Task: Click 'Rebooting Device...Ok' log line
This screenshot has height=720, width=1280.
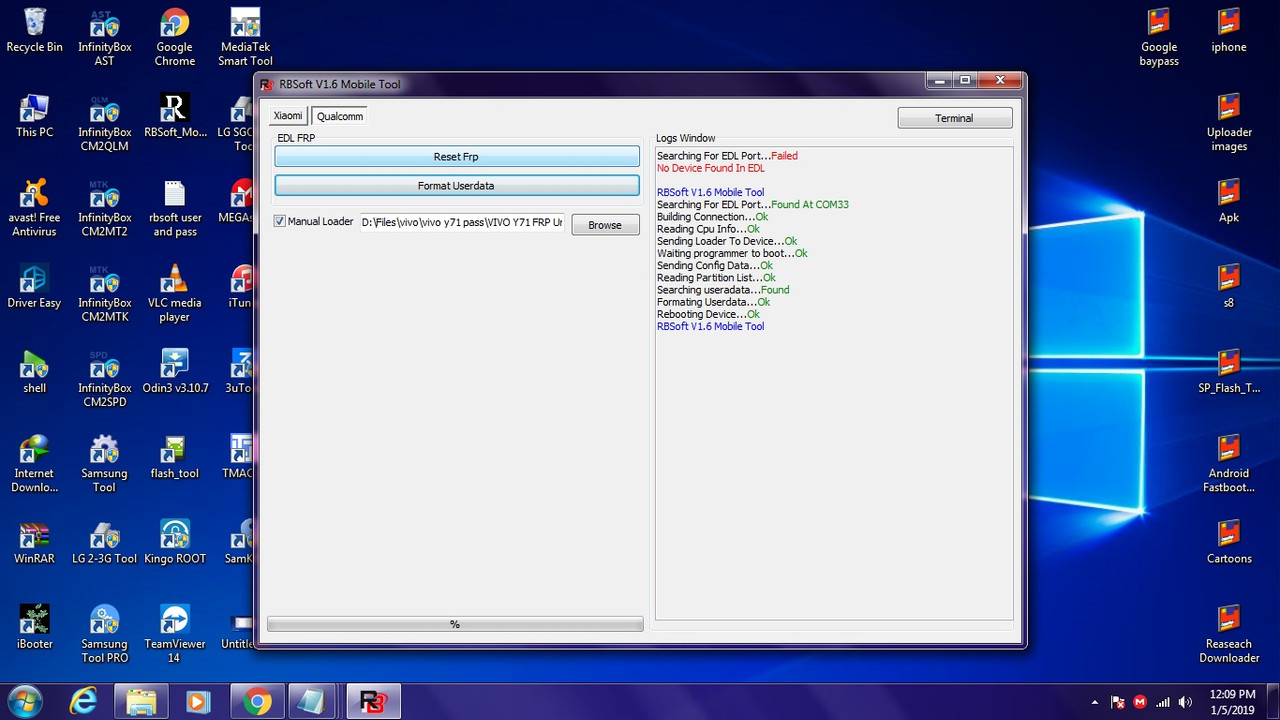Action: click(708, 314)
